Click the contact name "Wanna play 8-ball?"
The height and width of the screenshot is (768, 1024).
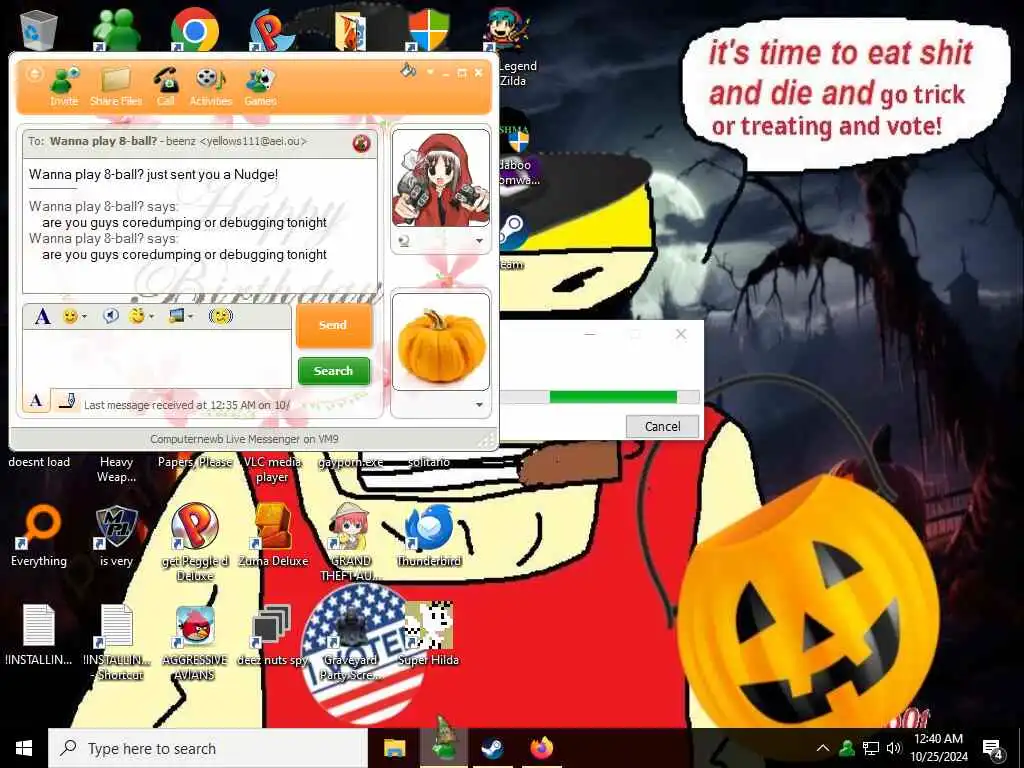pos(104,141)
